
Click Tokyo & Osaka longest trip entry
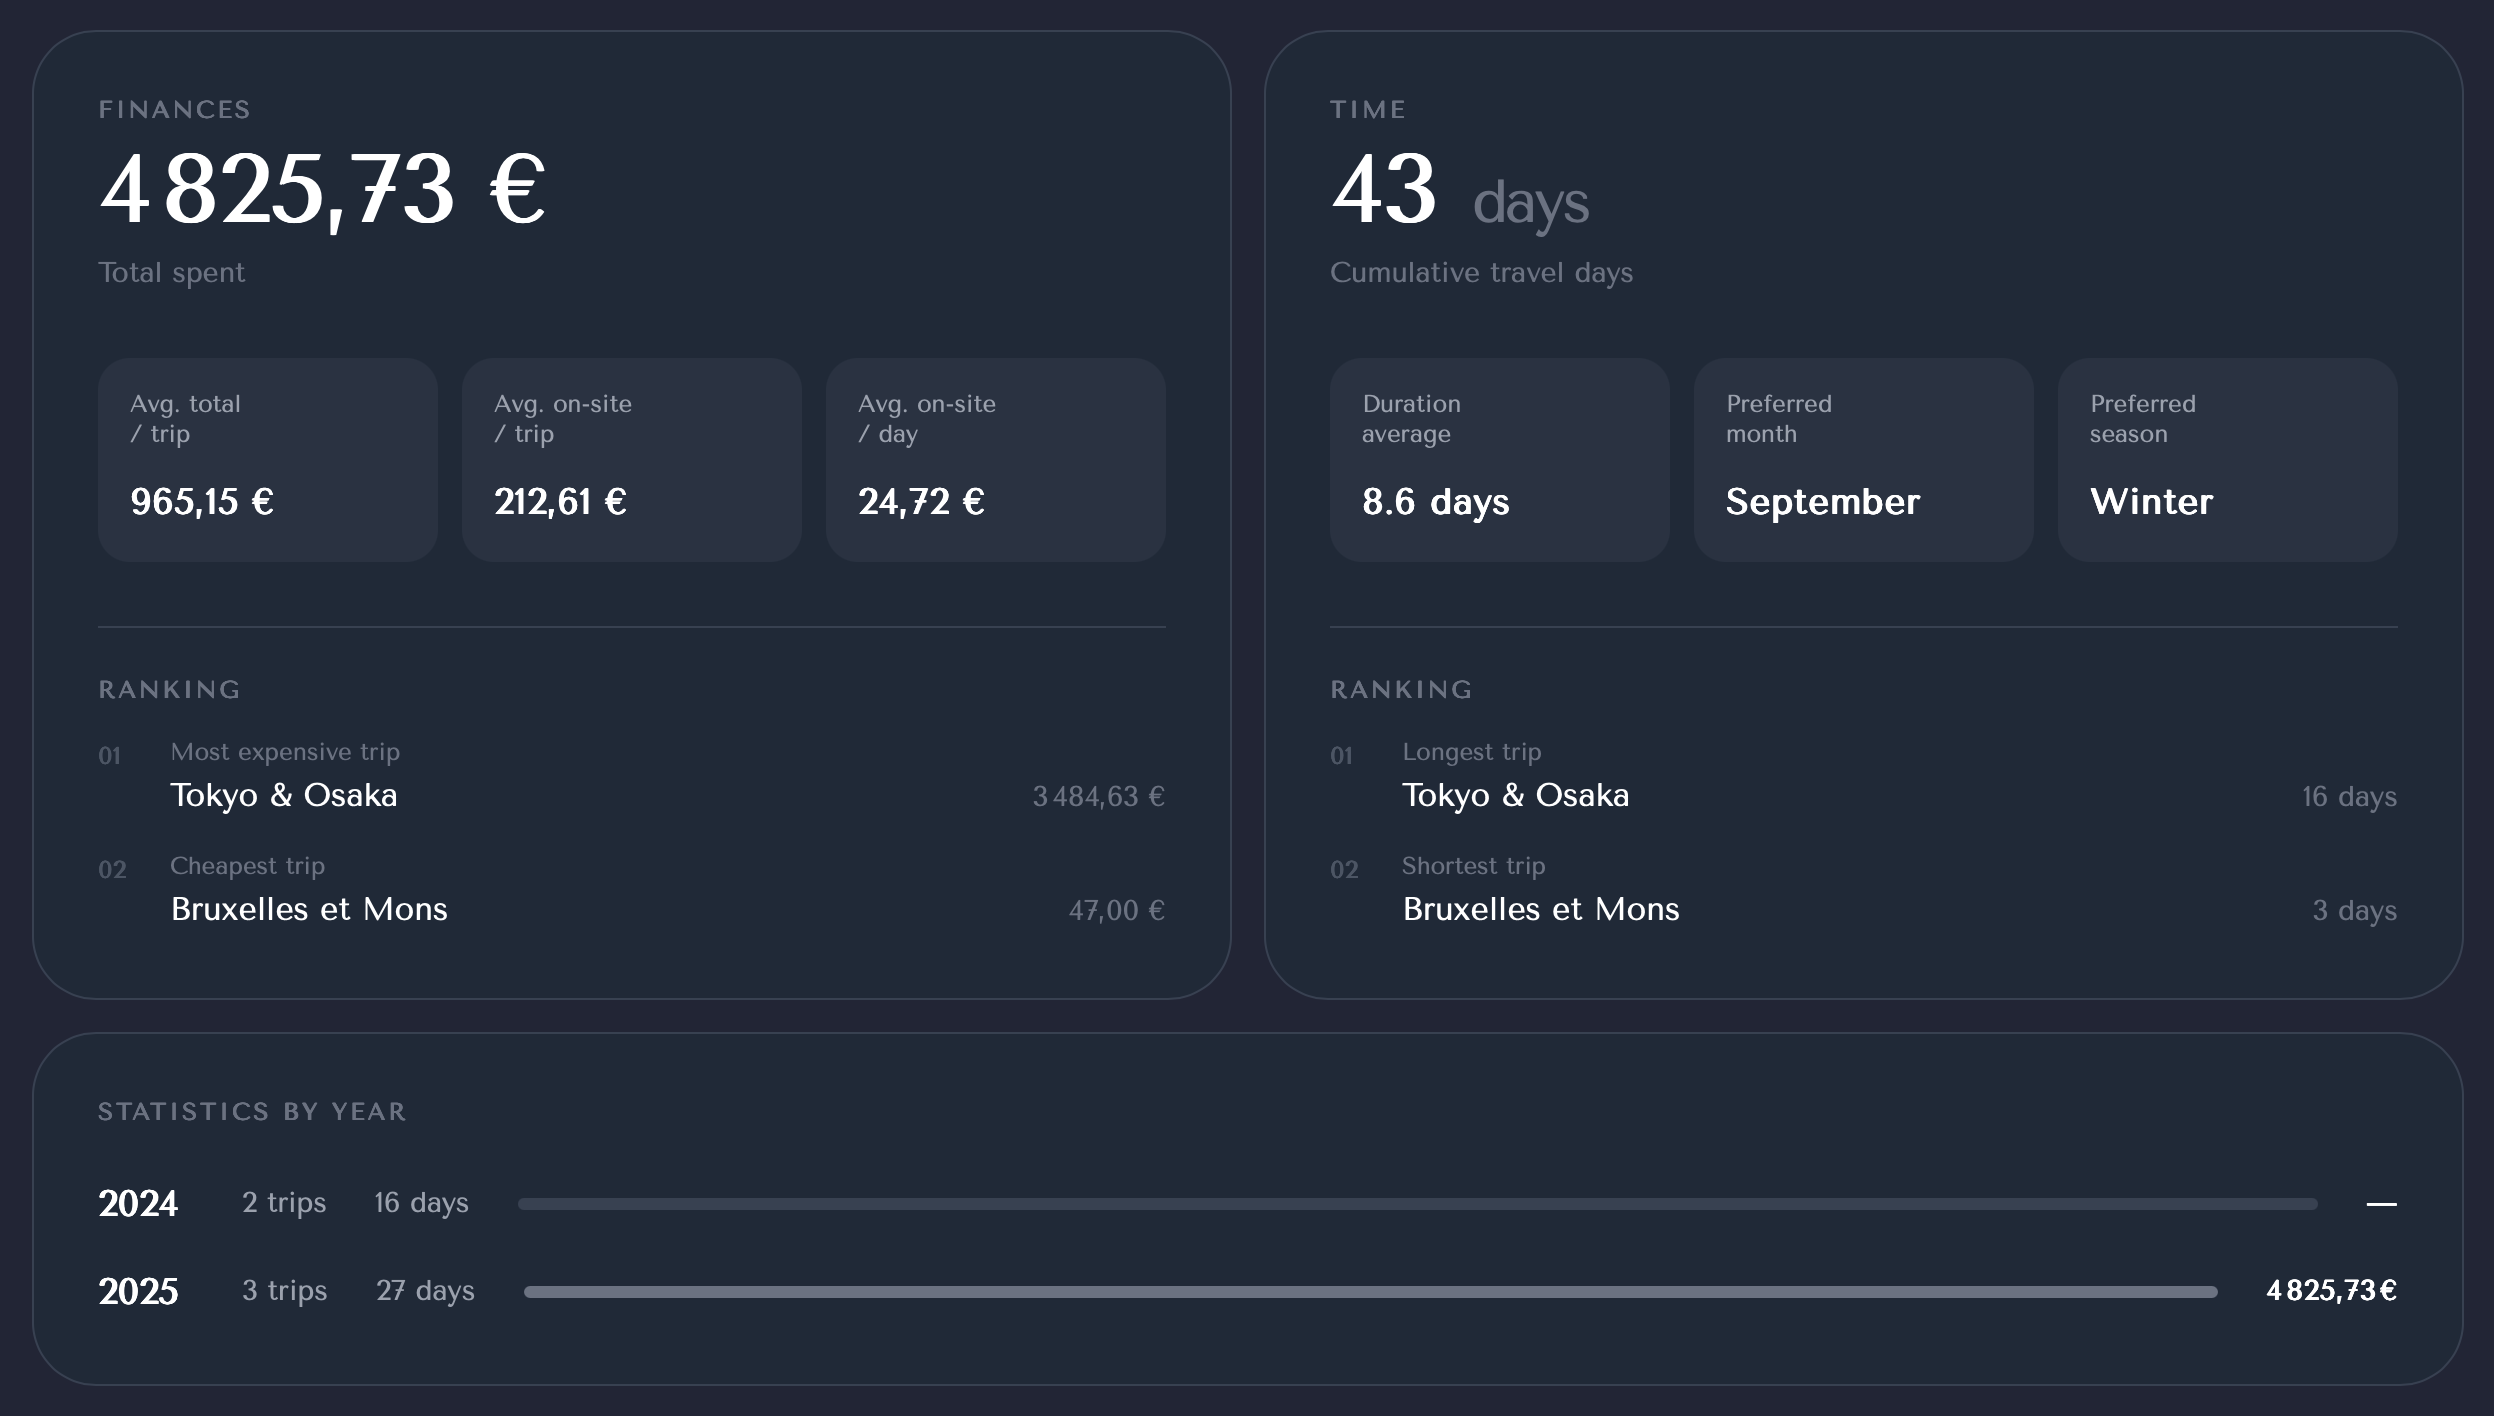1515,795
